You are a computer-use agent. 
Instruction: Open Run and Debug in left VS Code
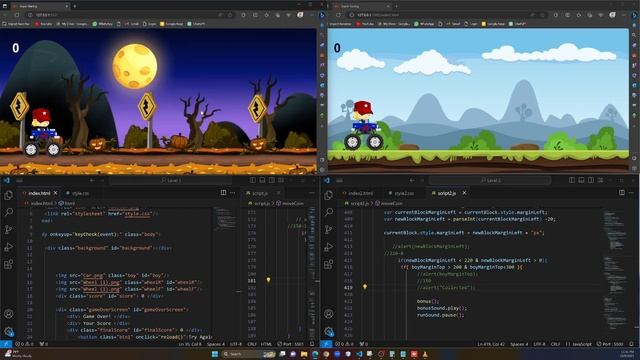pyautogui.click(x=9, y=247)
